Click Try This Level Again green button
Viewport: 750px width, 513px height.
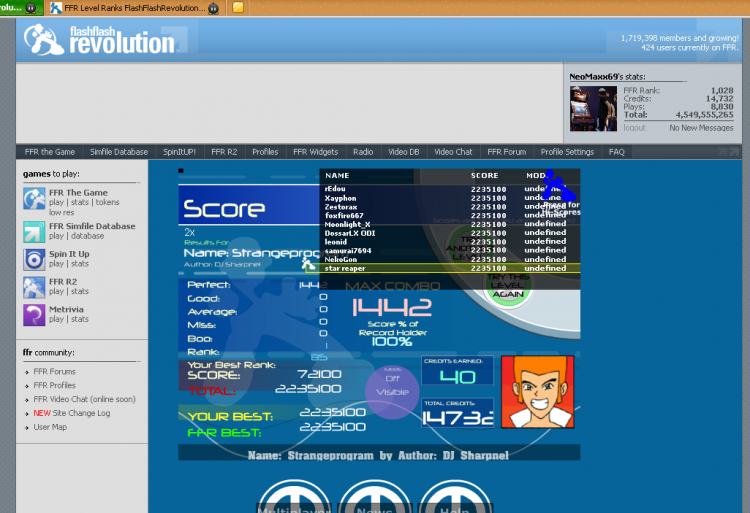508,287
